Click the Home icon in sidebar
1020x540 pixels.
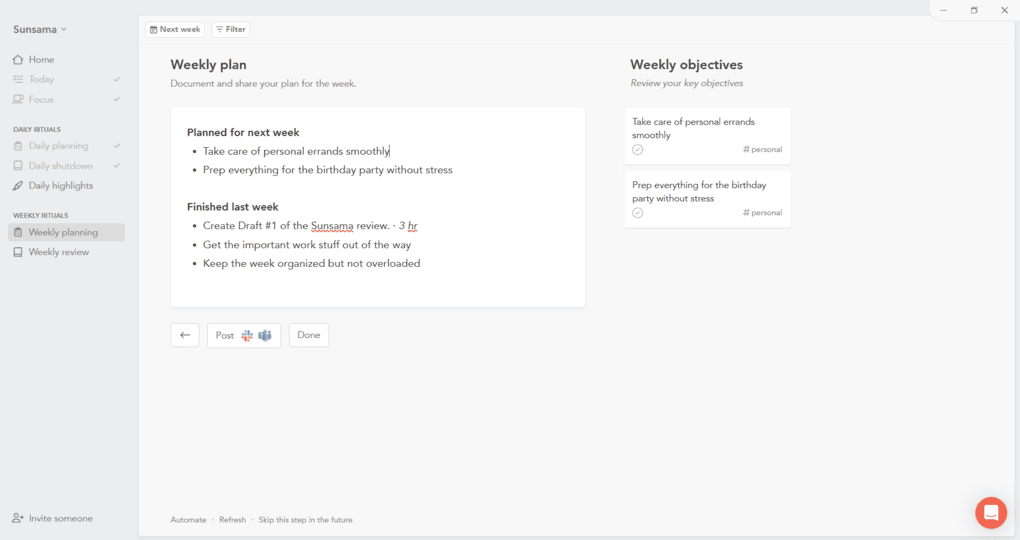pyautogui.click(x=18, y=60)
